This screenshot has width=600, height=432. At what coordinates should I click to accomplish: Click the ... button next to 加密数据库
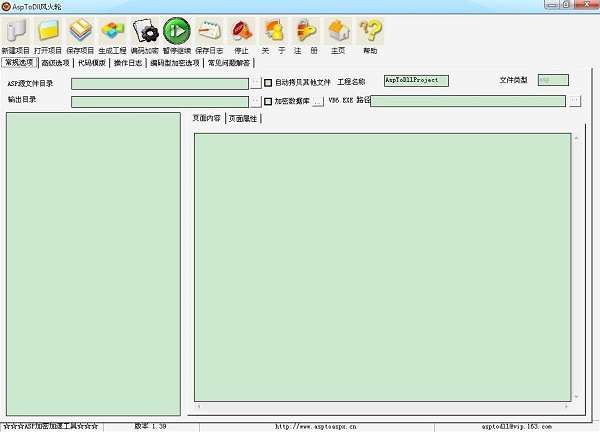(x=318, y=101)
